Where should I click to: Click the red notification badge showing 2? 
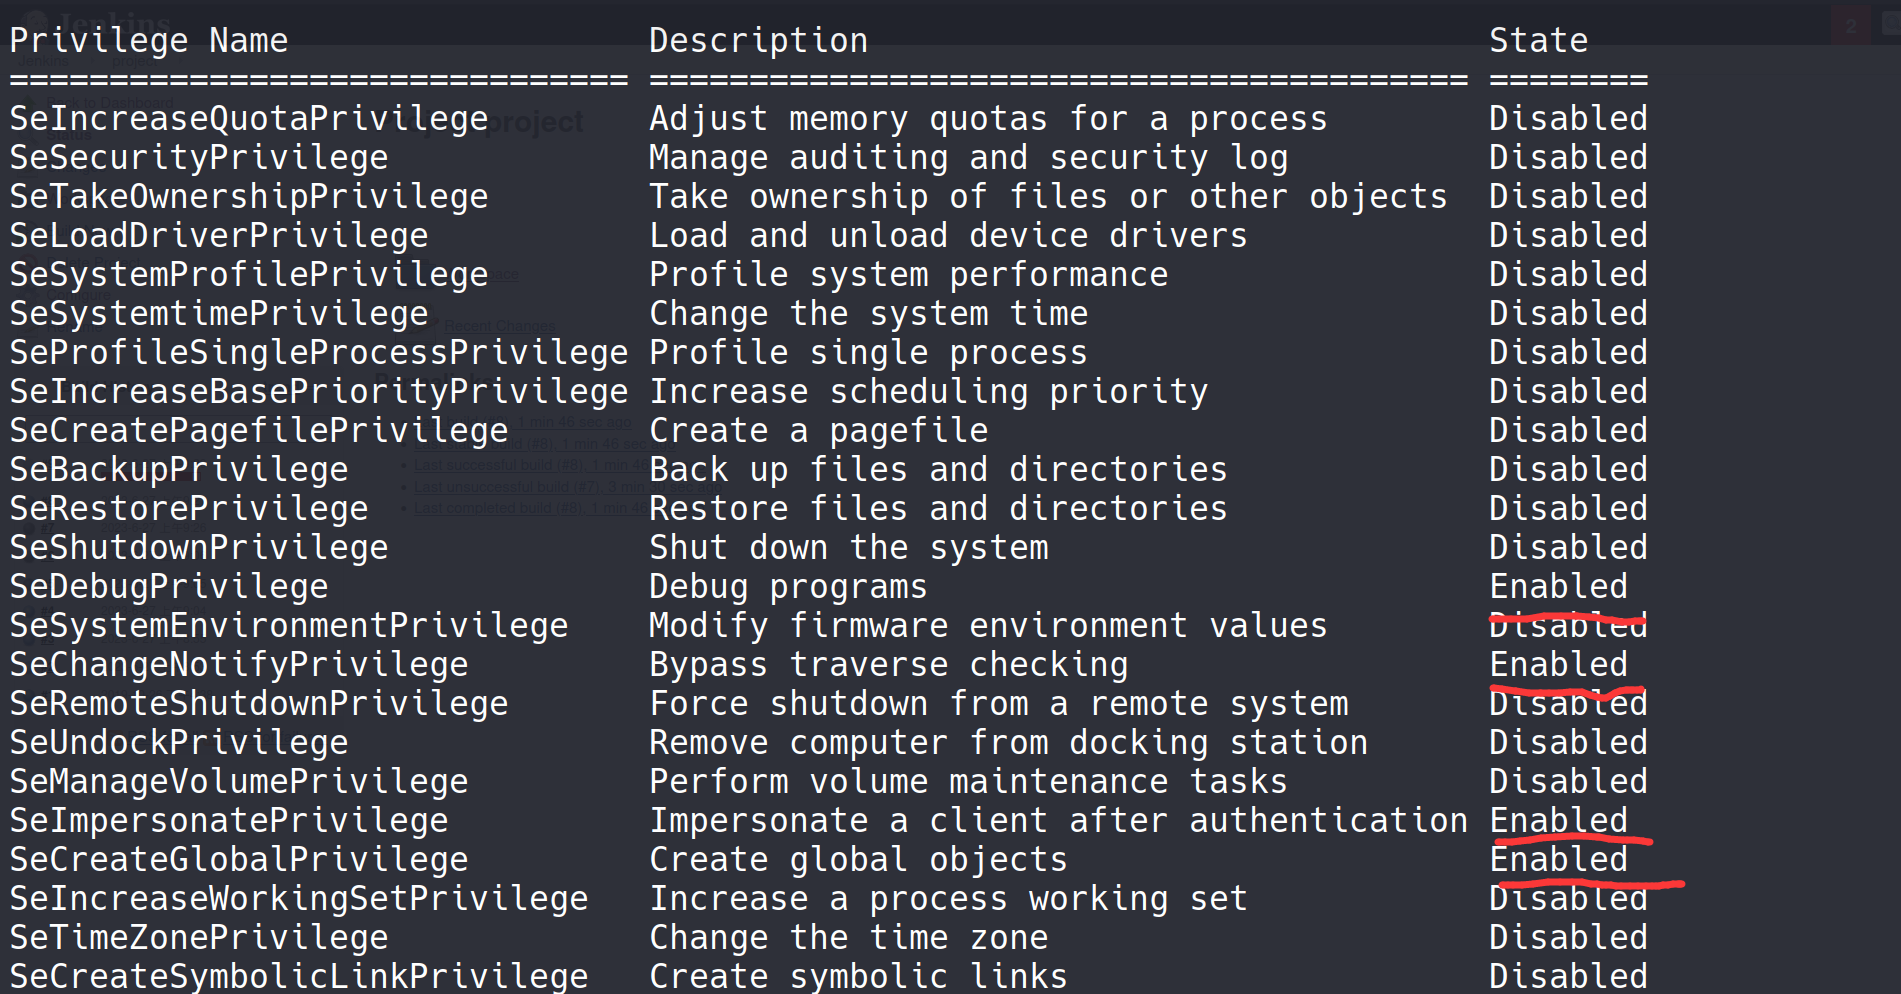pos(1850,25)
